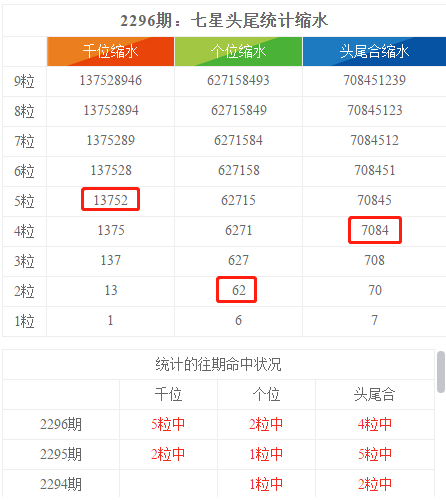Click the 13752 cell
Image resolution: width=446 pixels, height=500 pixels.
(x=110, y=199)
